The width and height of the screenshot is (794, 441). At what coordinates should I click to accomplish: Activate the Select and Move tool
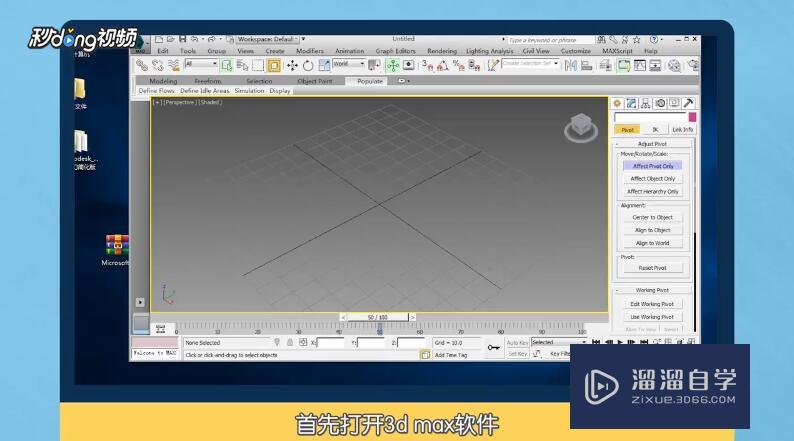pos(292,65)
